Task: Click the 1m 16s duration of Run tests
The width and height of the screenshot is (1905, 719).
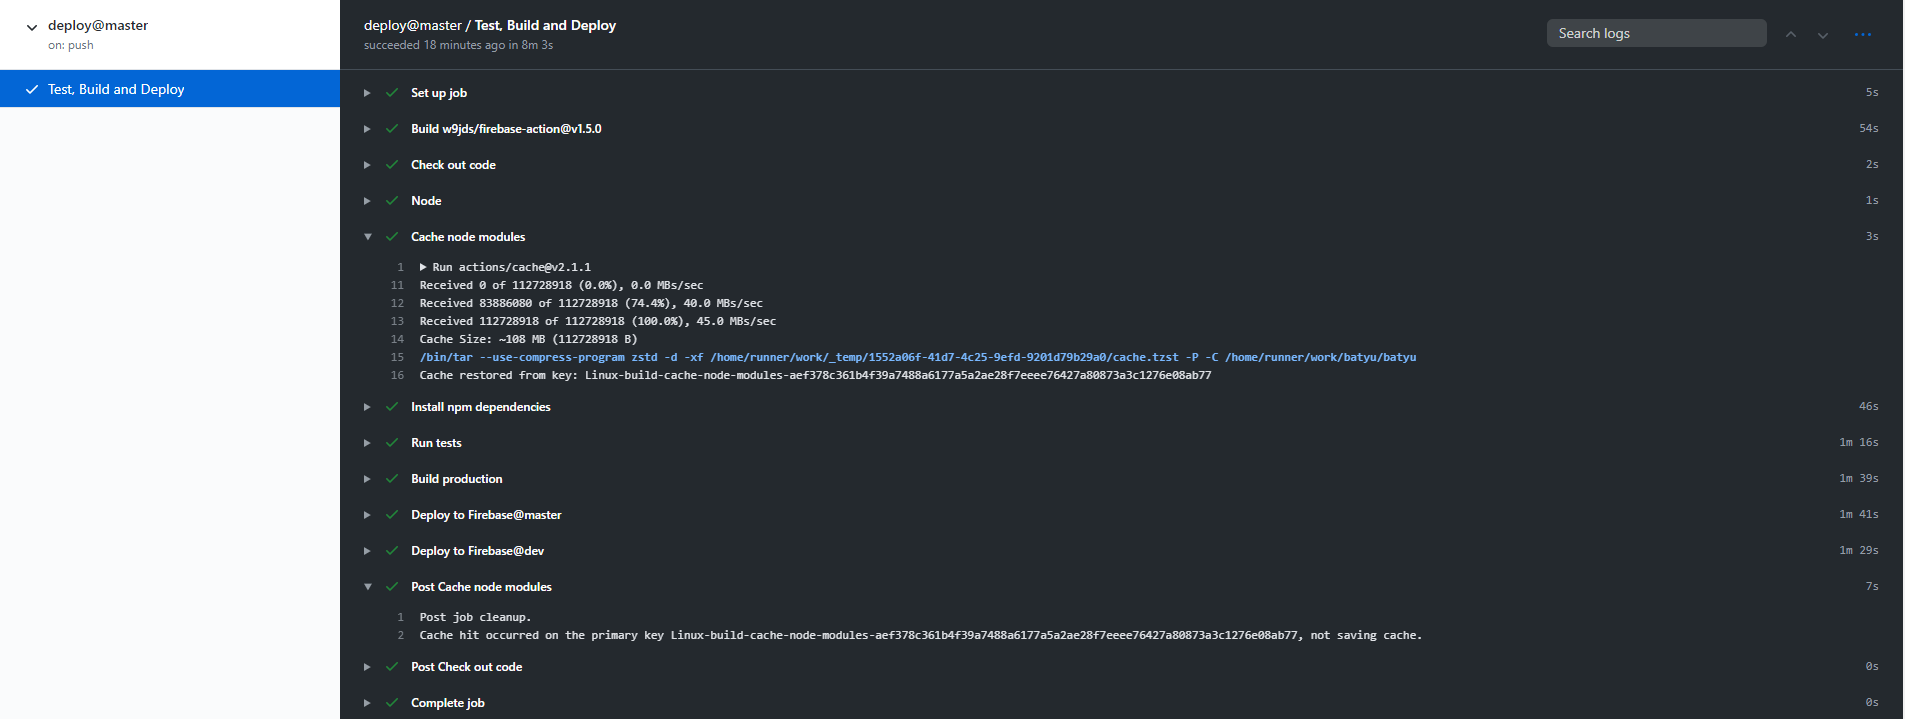Action: (1859, 443)
